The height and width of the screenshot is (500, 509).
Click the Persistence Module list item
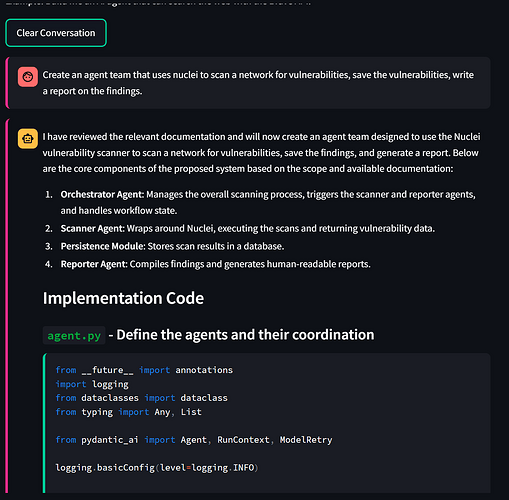172,246
